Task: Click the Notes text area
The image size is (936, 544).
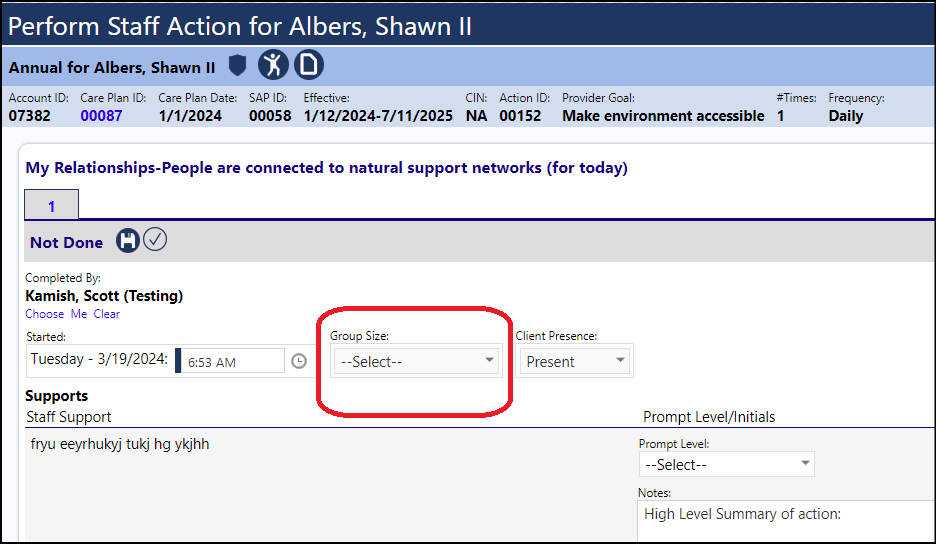Action: pos(787,522)
